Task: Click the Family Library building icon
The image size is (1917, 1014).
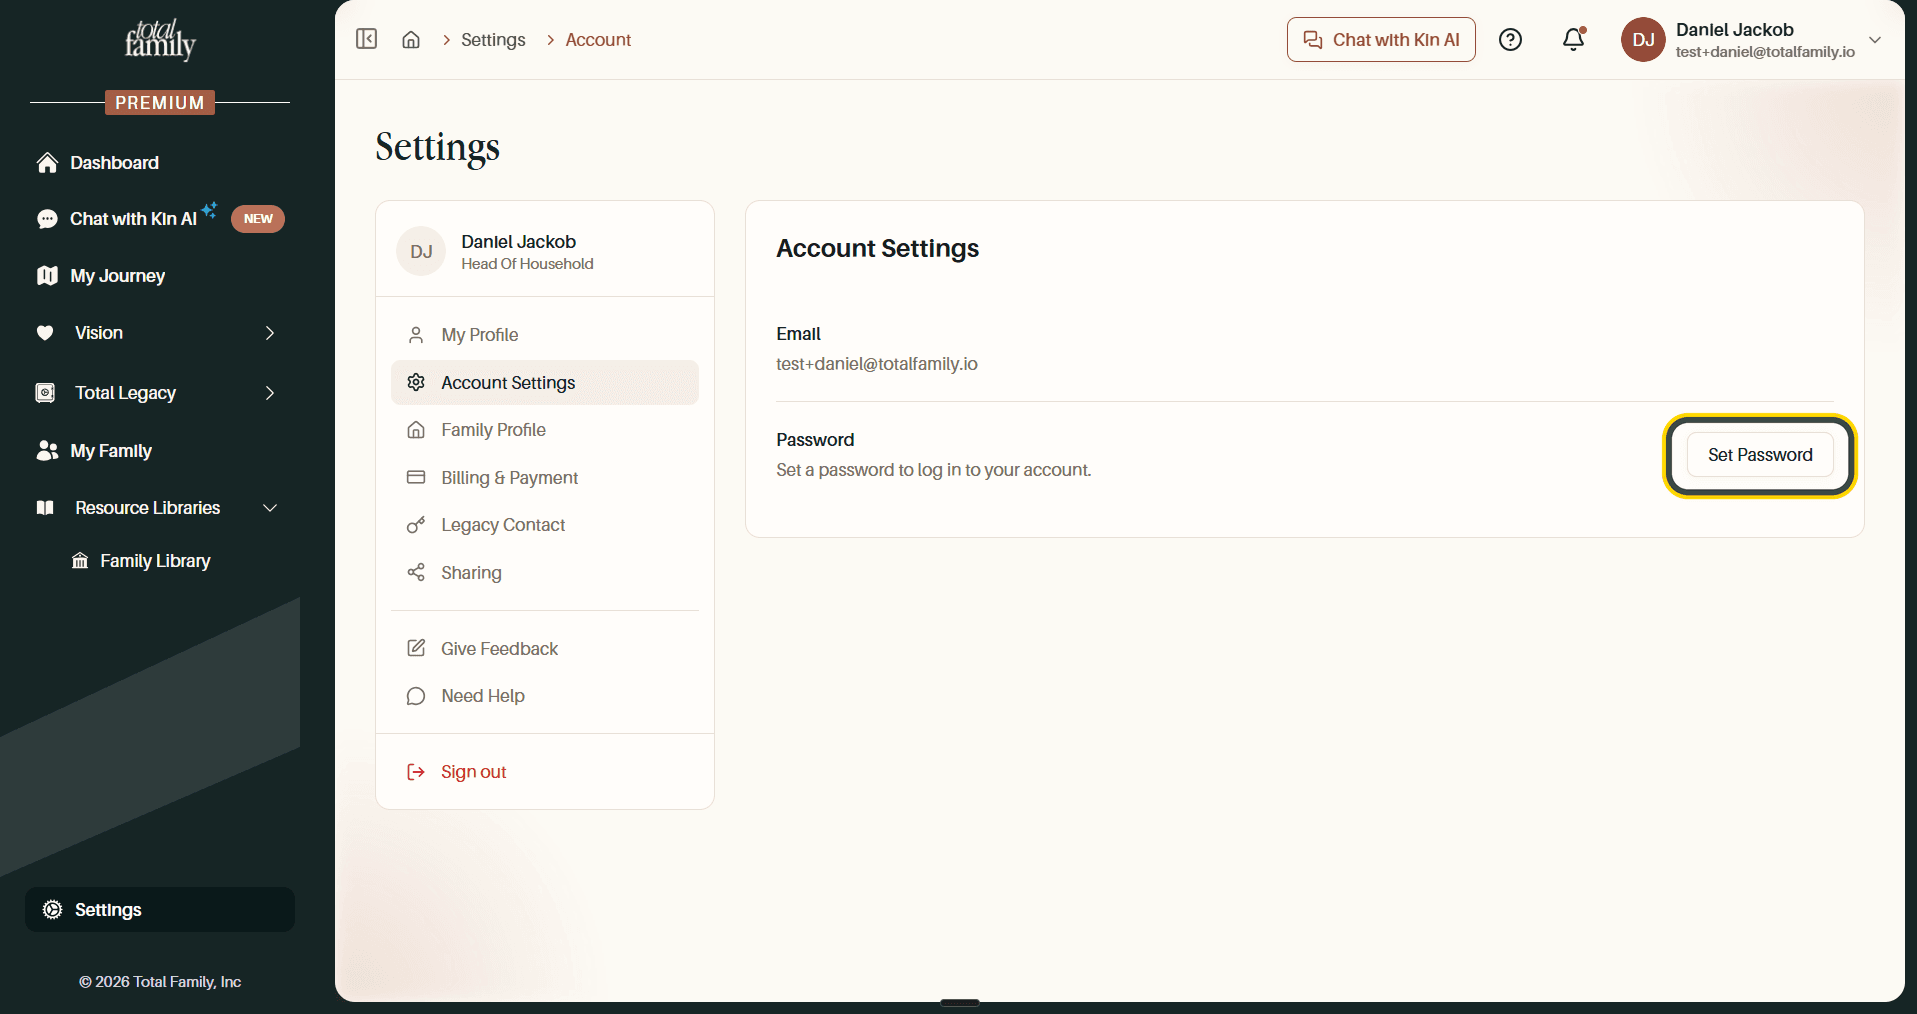Action: pos(80,561)
